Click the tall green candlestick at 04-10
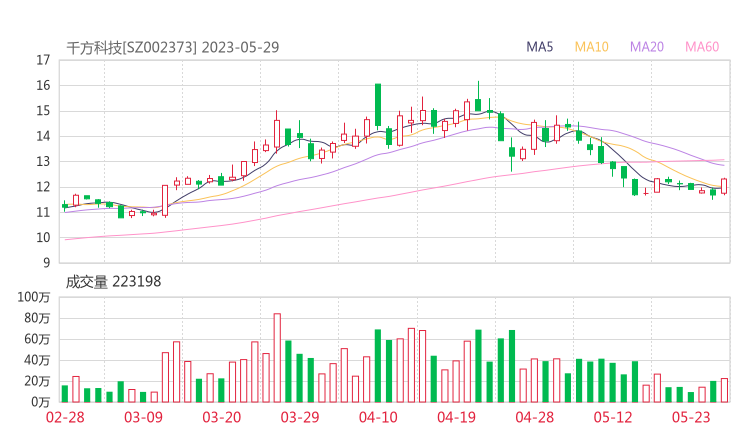 pos(378,105)
